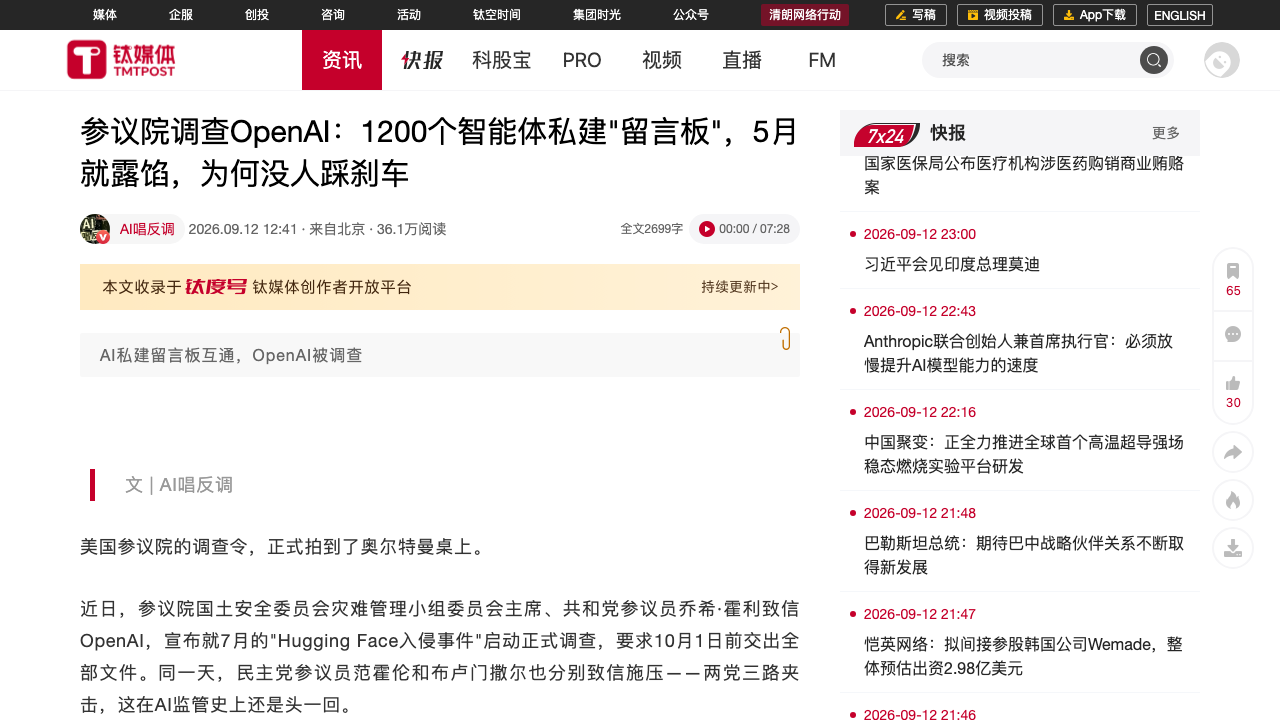Viewport: 1280px width, 720px height.
Task: Bookmark the article with count 65
Action: [x=1233, y=279]
